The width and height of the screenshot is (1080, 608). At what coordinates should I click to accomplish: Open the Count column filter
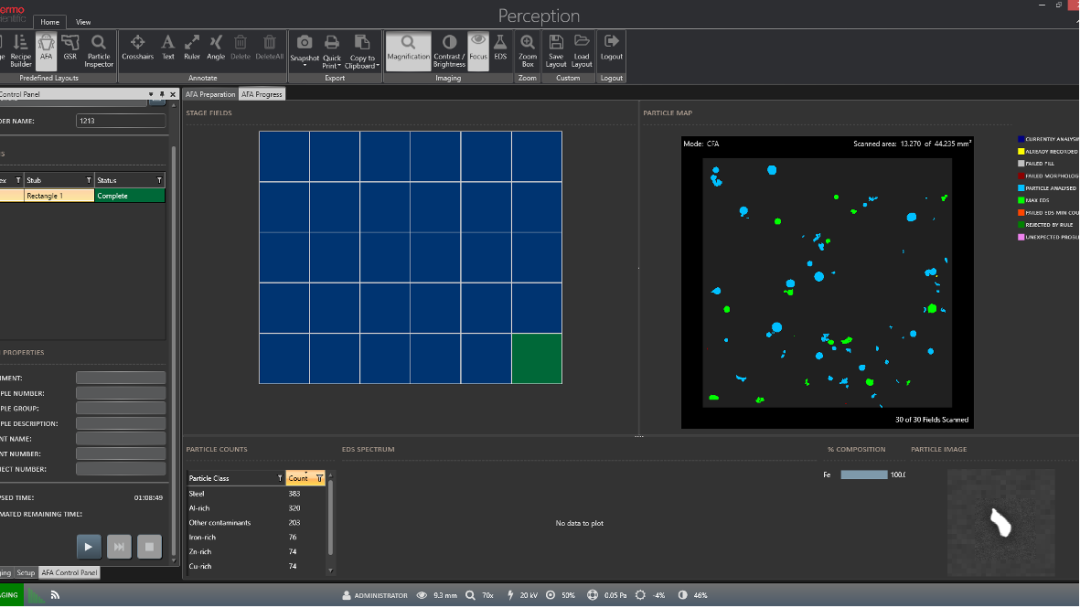(319, 478)
